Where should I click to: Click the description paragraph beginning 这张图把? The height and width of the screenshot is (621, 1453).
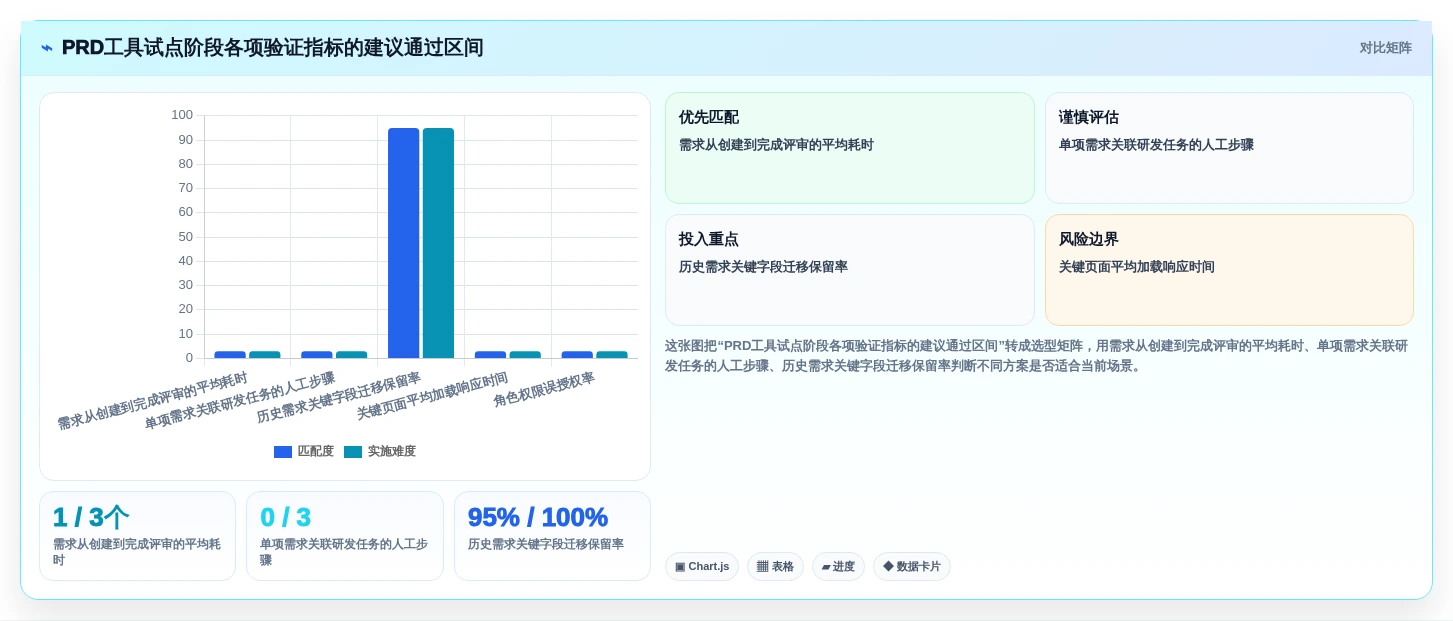pos(1039,356)
